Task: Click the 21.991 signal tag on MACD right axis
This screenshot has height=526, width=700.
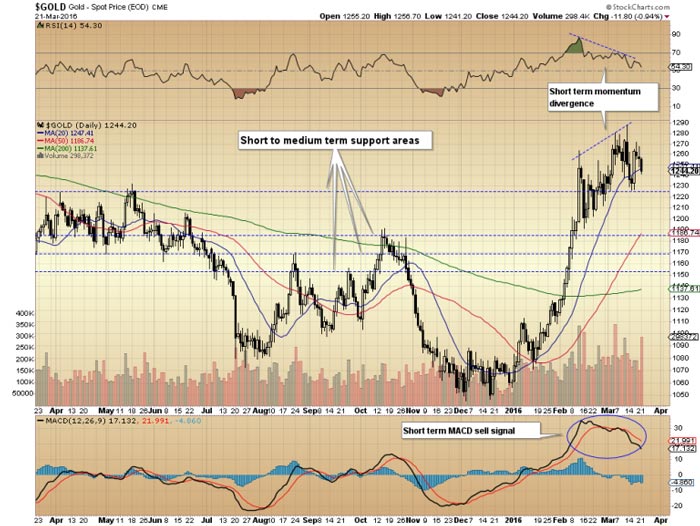Action: tap(682, 440)
